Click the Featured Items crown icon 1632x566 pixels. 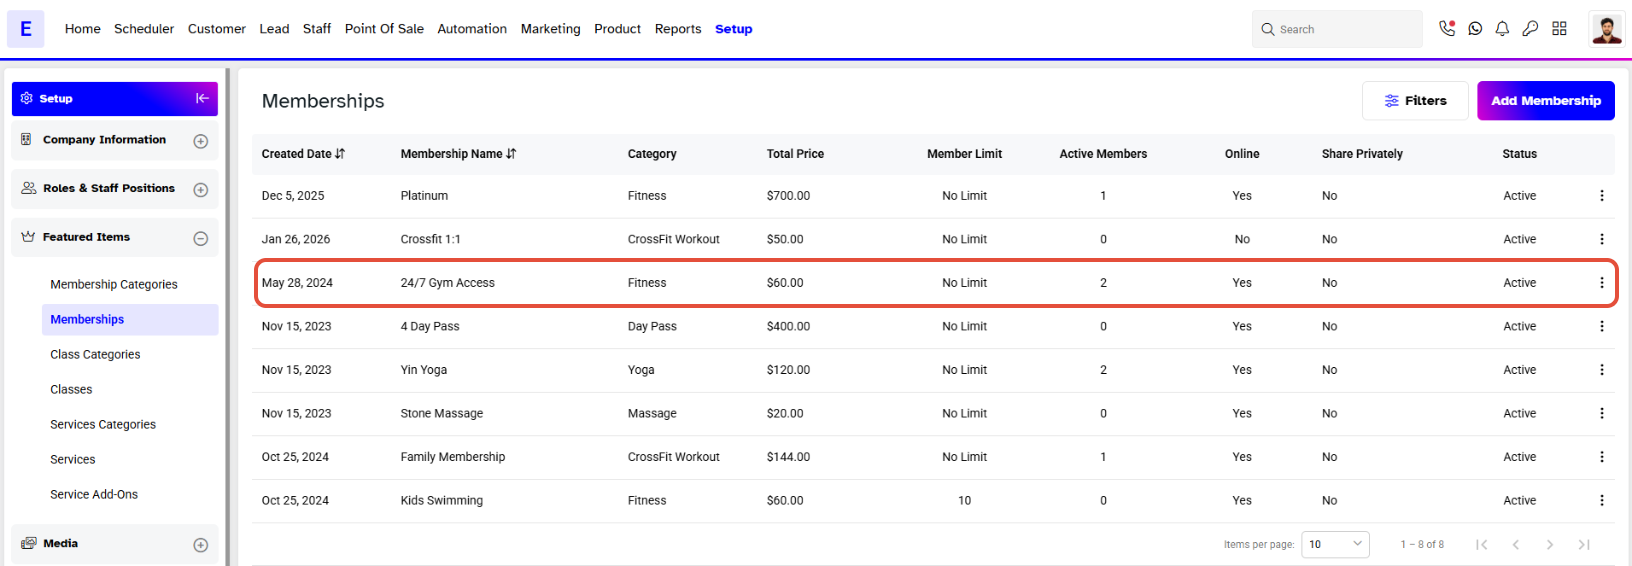pyautogui.click(x=28, y=237)
